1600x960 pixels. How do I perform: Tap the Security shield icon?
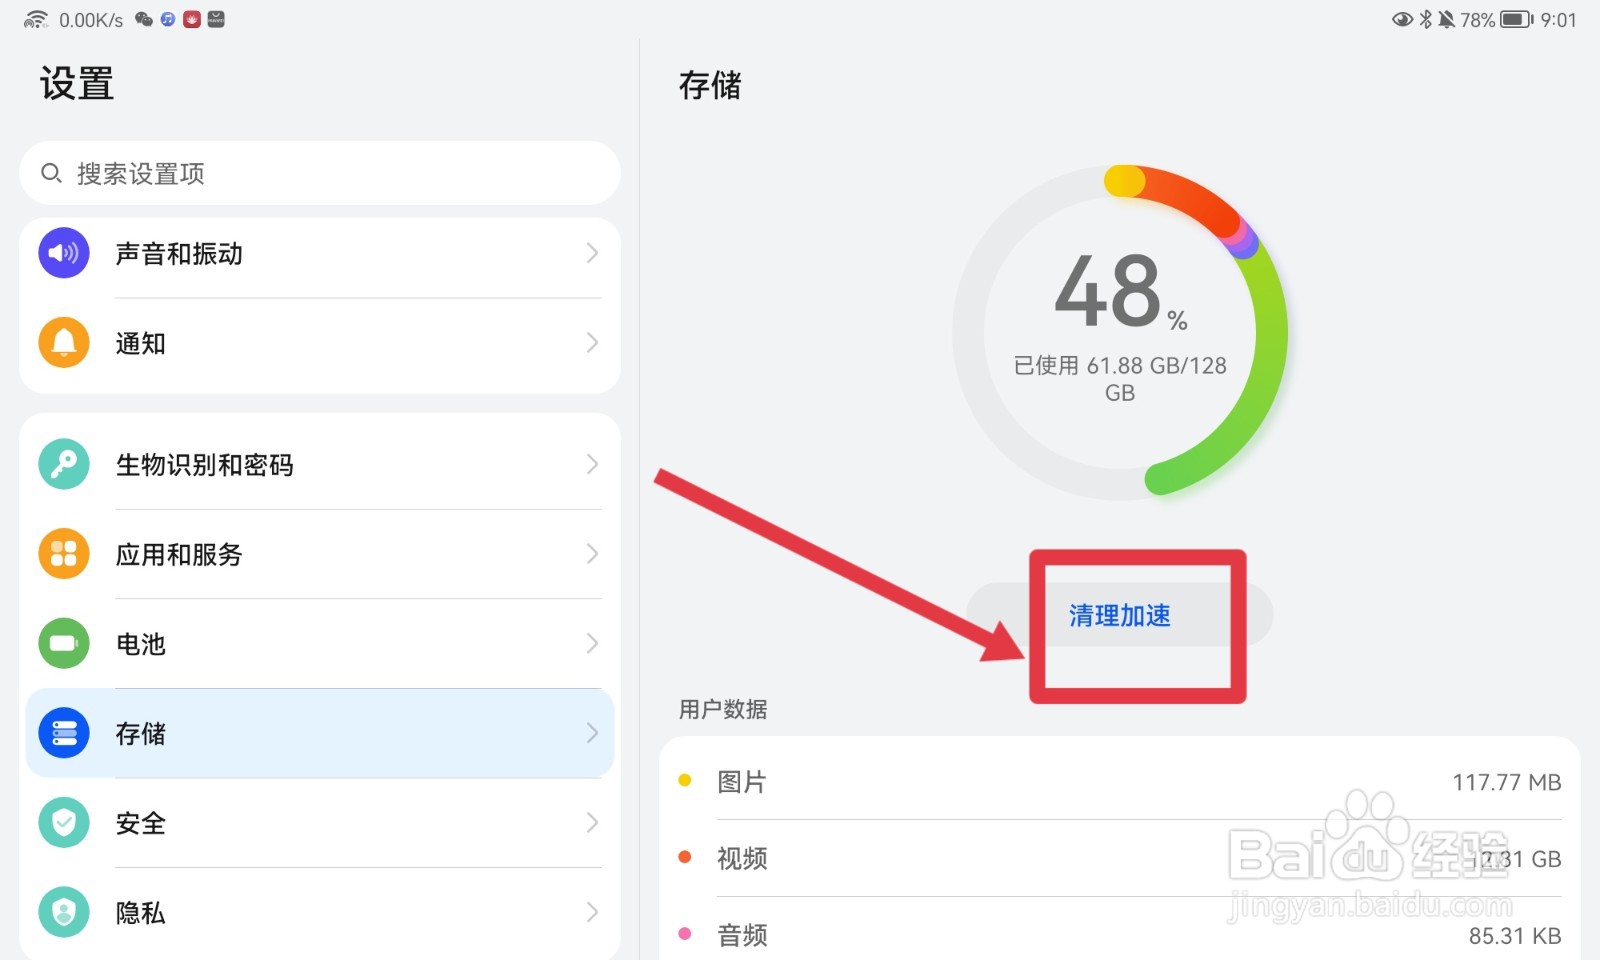coord(64,823)
